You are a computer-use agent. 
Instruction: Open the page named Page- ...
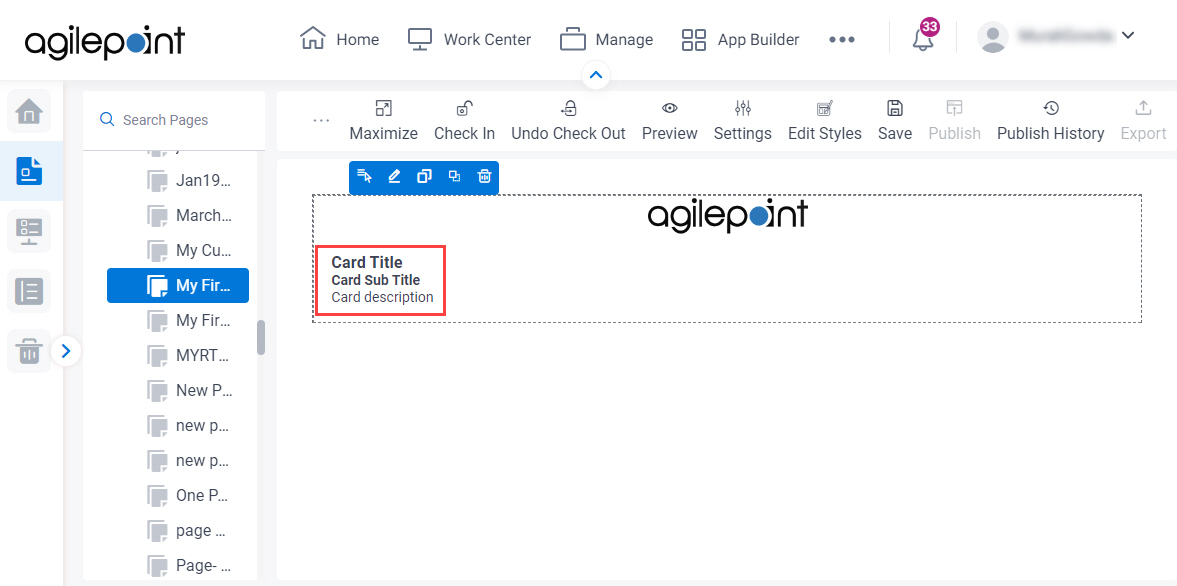click(x=189, y=565)
